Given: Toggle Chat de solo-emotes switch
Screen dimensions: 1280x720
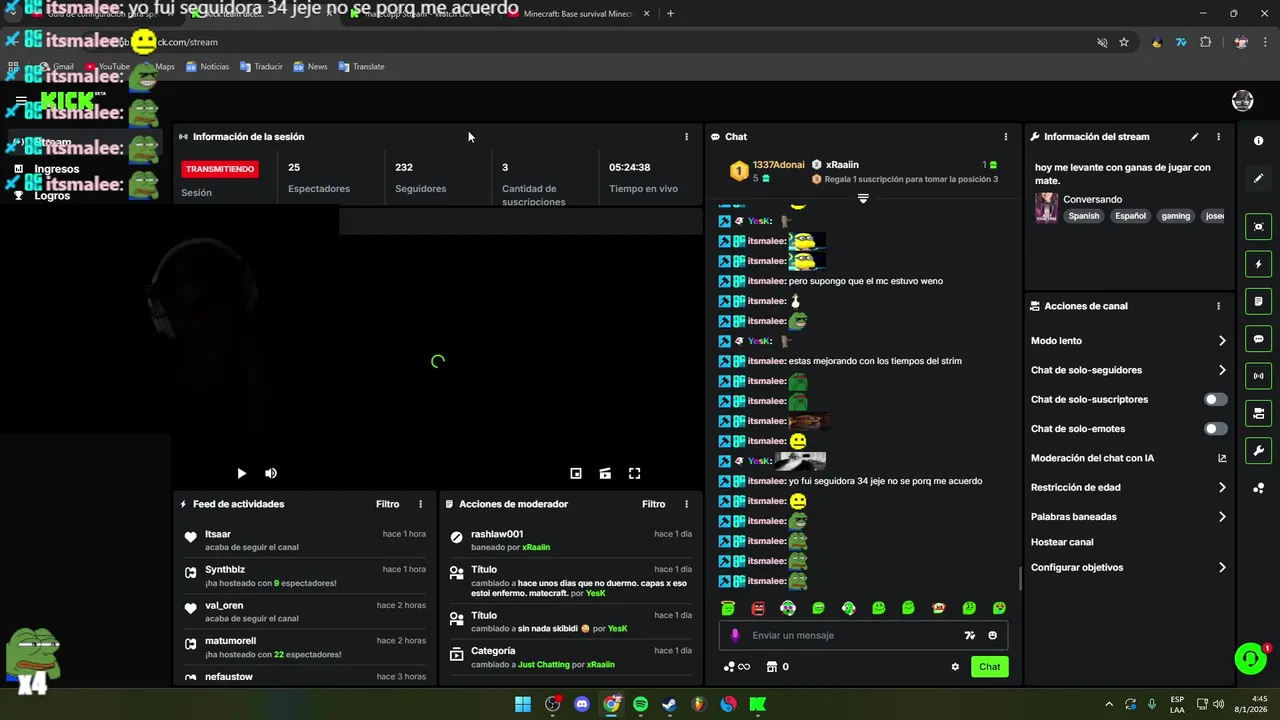Looking at the screenshot, I should (x=1215, y=429).
